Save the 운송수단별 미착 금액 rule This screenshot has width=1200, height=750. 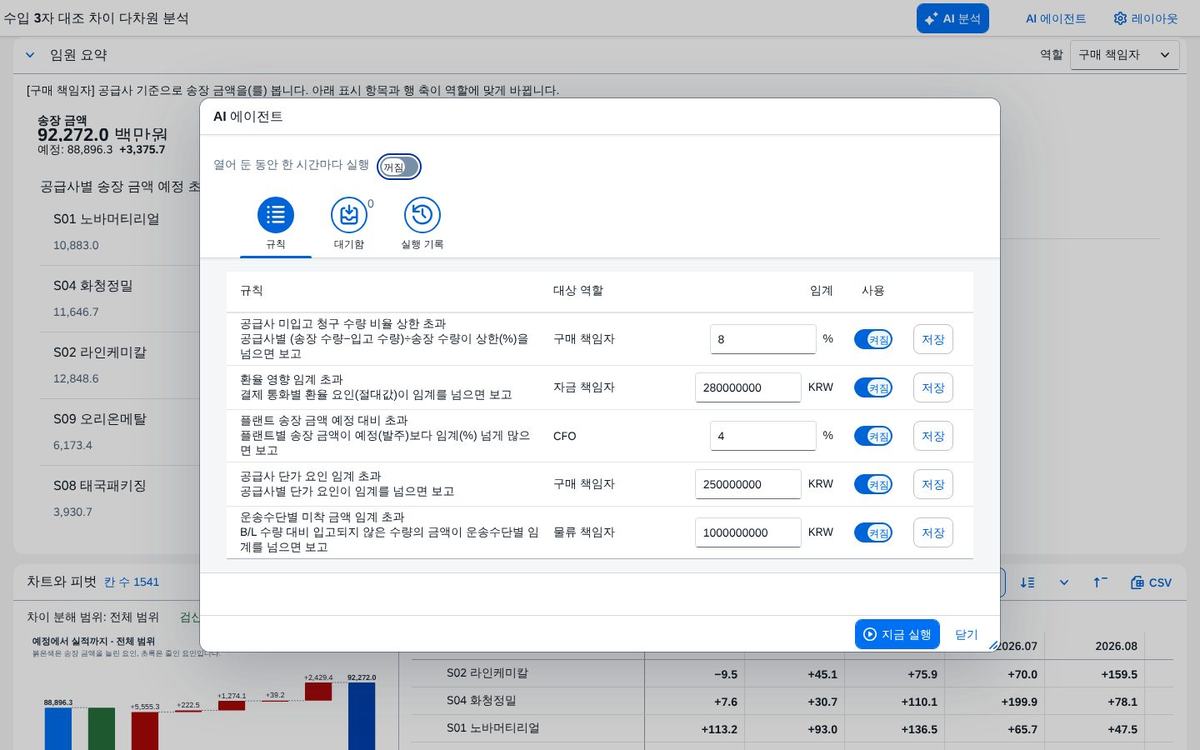(933, 532)
